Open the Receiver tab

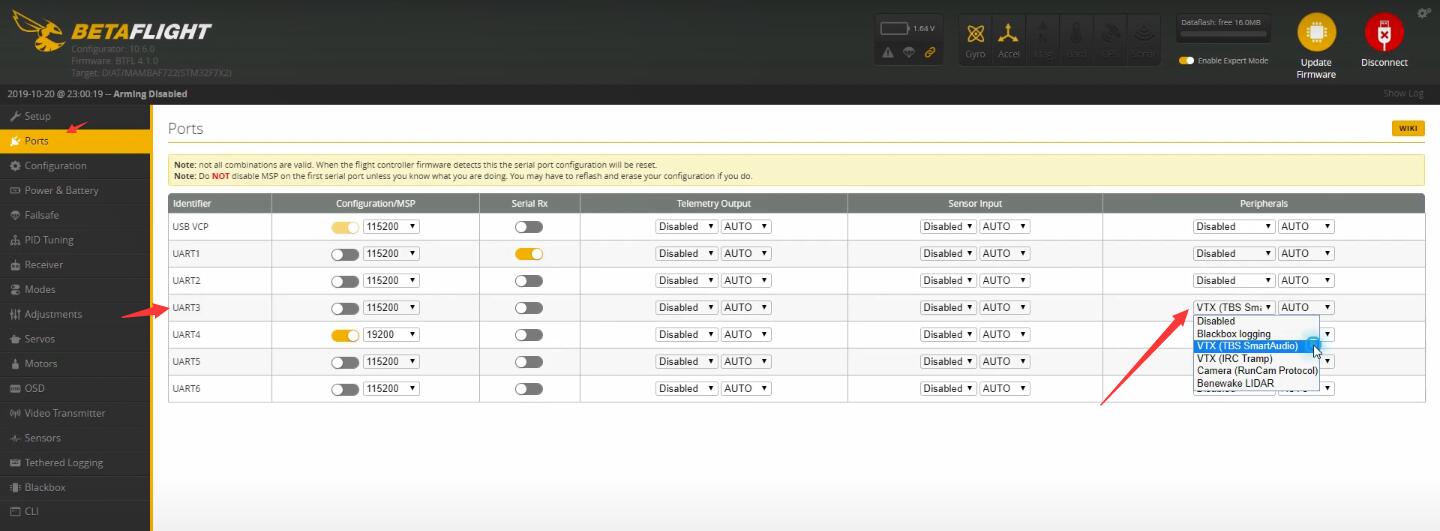coord(76,265)
